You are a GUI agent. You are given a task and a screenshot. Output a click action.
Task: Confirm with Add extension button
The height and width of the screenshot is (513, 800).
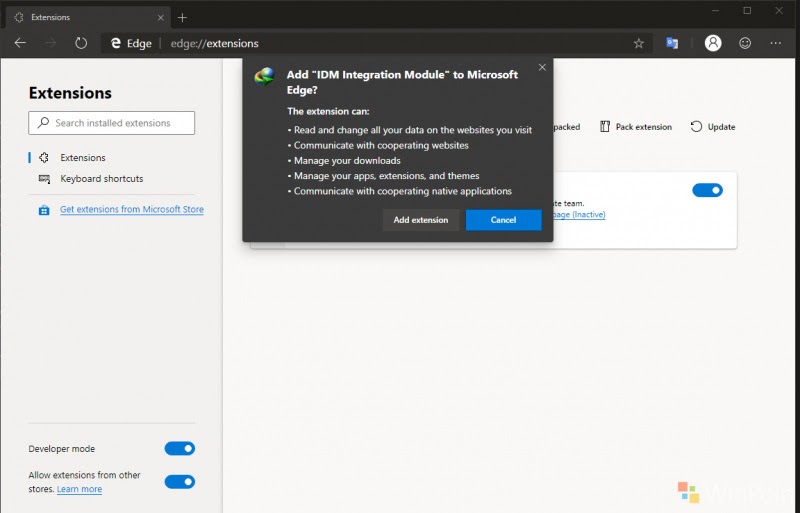coord(421,220)
